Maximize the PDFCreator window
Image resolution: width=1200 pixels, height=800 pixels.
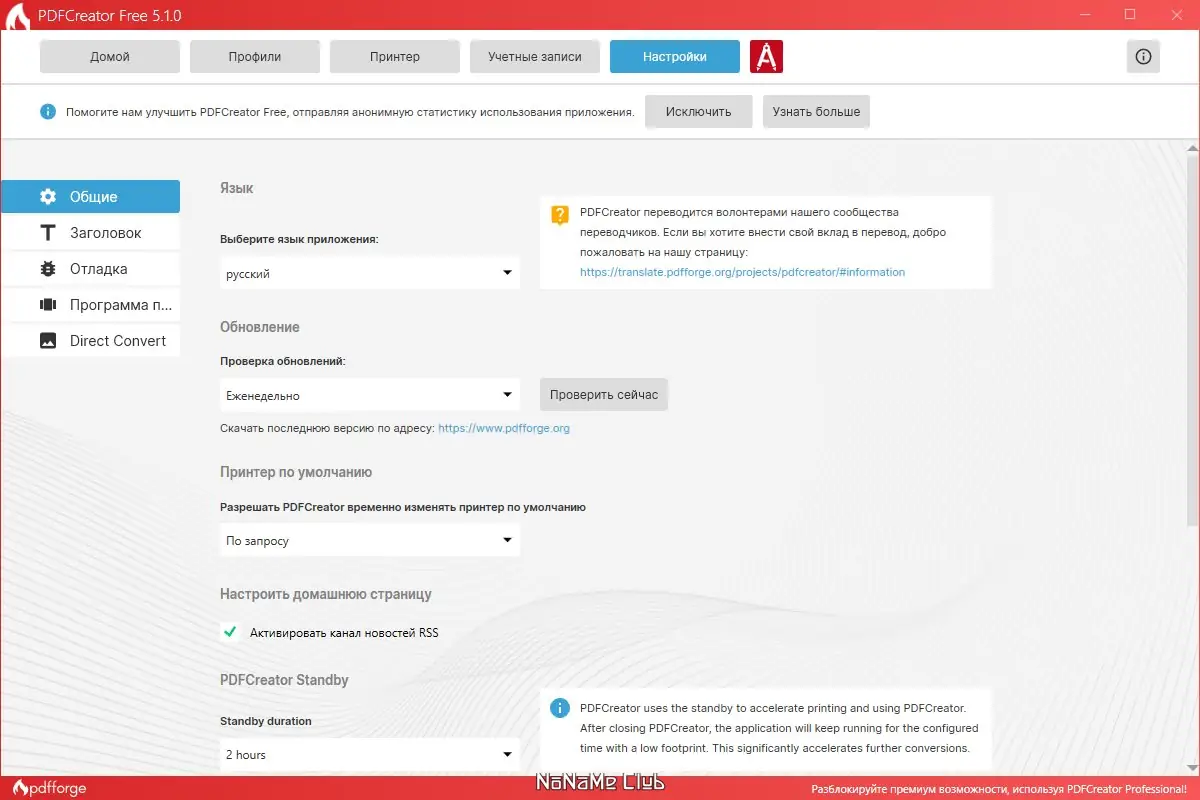pyautogui.click(x=1130, y=15)
